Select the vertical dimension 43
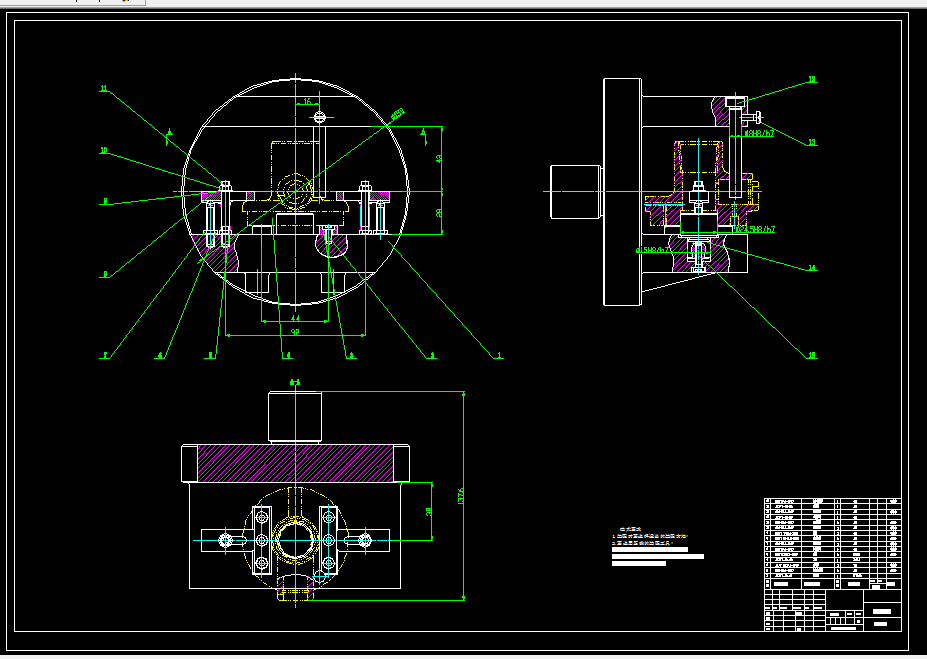The image size is (927, 659). (439, 158)
